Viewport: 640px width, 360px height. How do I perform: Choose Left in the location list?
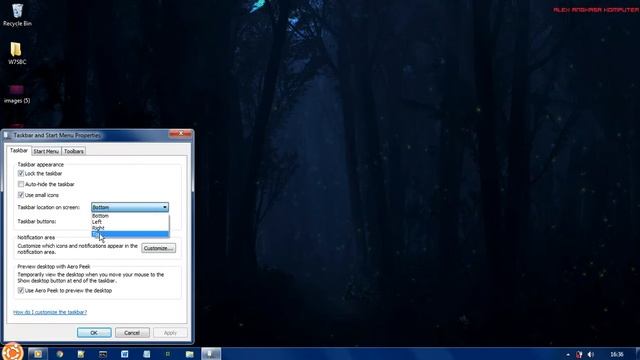130,222
